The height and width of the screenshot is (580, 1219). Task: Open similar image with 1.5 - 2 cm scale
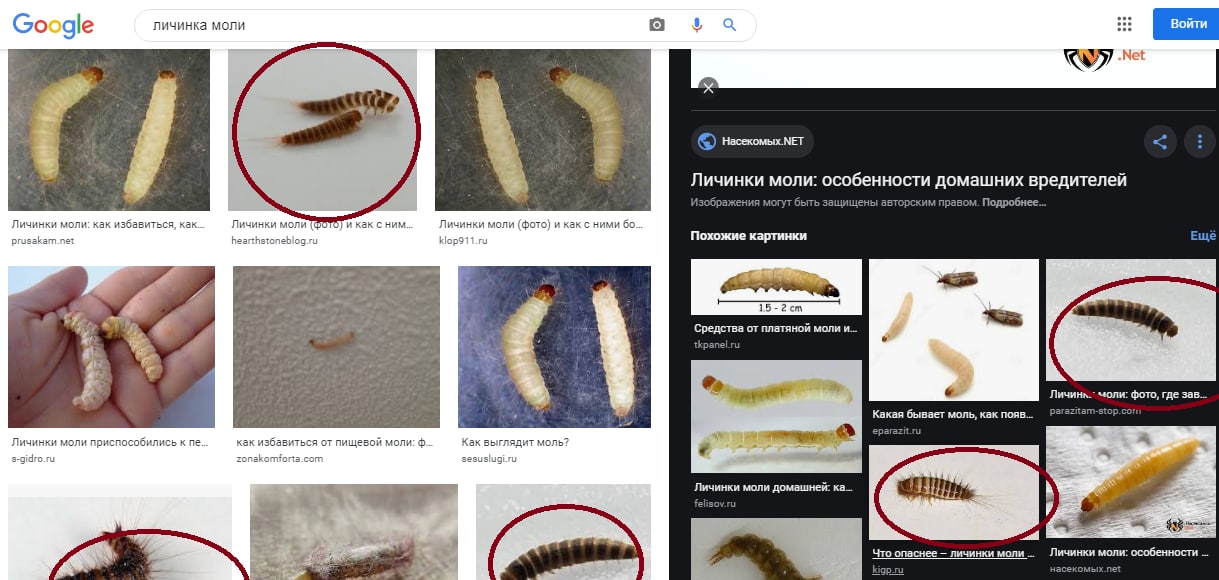776,287
